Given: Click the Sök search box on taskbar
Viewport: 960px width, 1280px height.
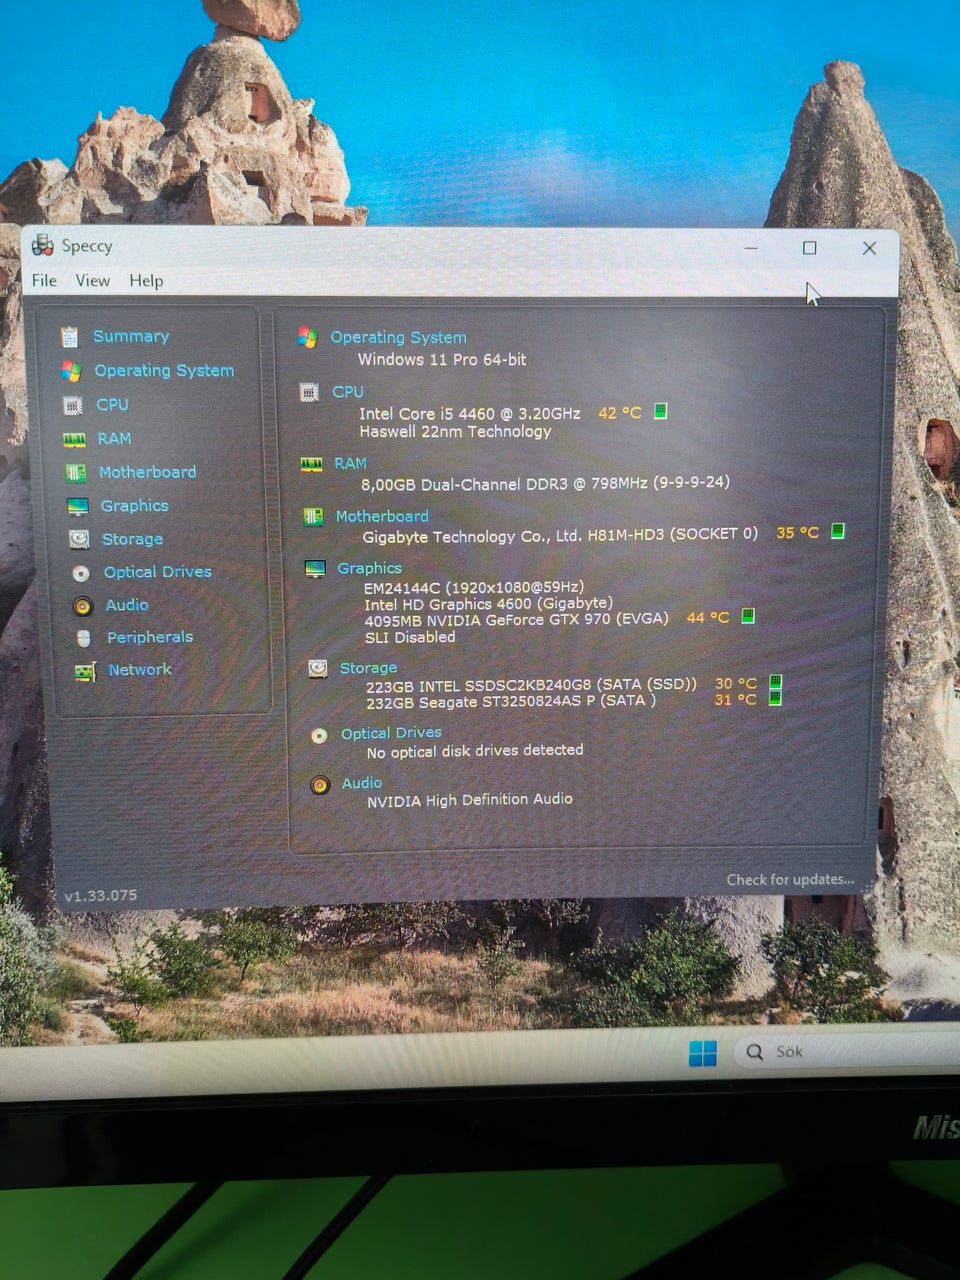Looking at the screenshot, I should (848, 1052).
